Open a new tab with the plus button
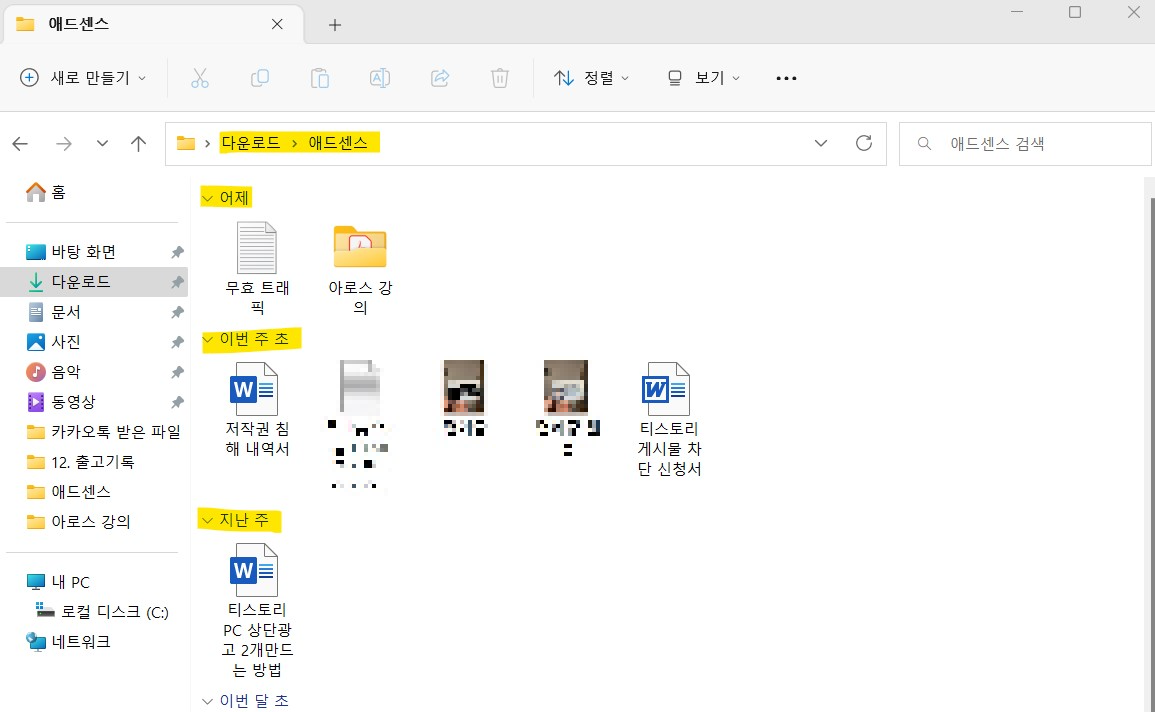Image resolution: width=1155 pixels, height=712 pixels. tap(334, 23)
